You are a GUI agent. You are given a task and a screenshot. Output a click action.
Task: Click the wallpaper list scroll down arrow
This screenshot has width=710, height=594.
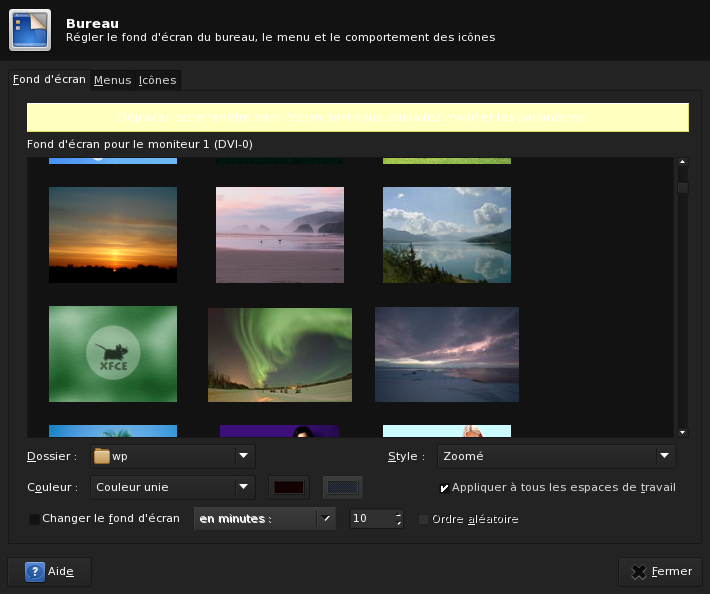coord(682,432)
